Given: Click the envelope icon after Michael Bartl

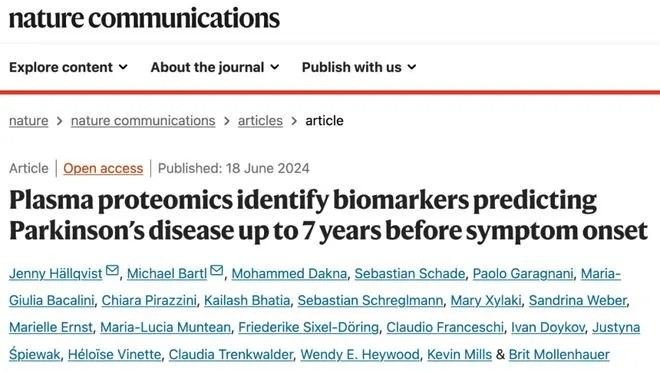Looking at the screenshot, I should [216, 270].
